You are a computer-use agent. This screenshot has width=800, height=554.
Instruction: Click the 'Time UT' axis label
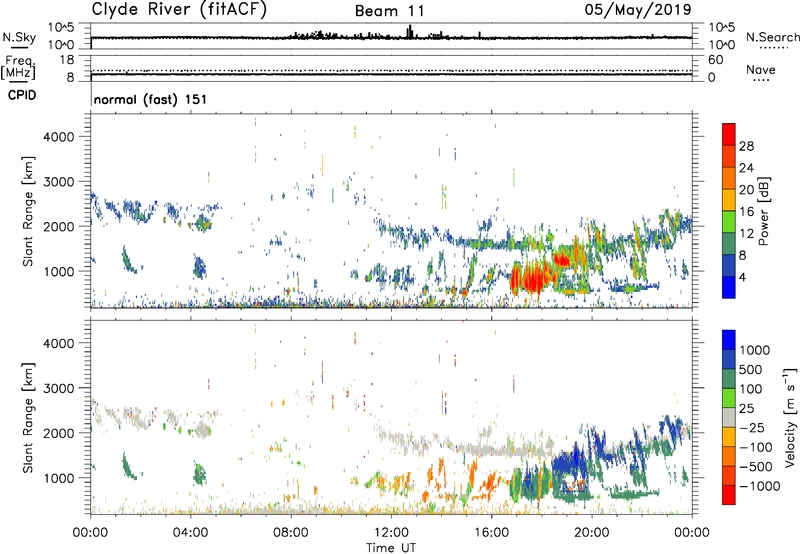(x=391, y=548)
